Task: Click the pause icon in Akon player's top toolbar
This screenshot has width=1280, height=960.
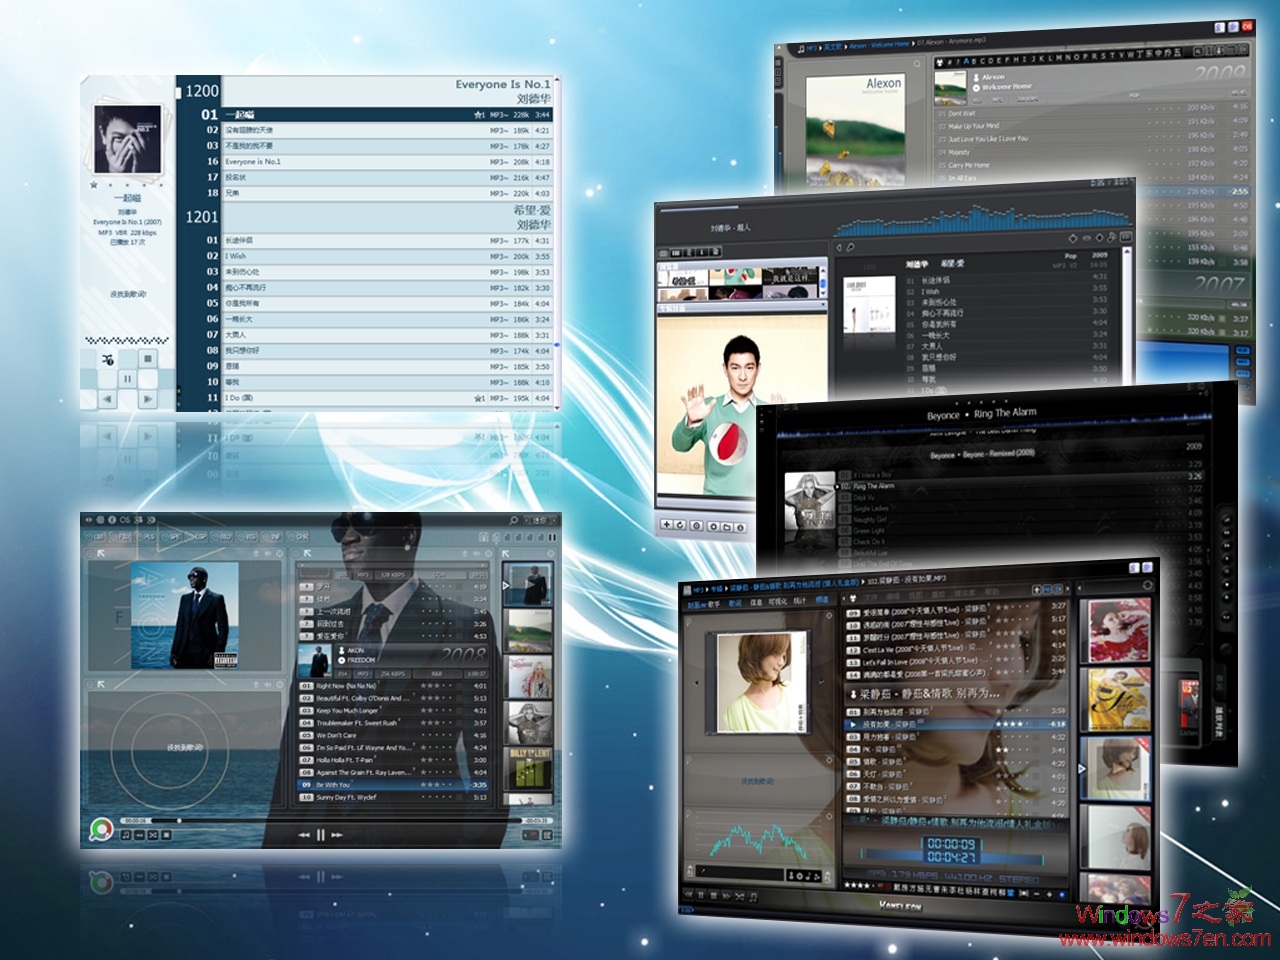Action: tap(550, 535)
